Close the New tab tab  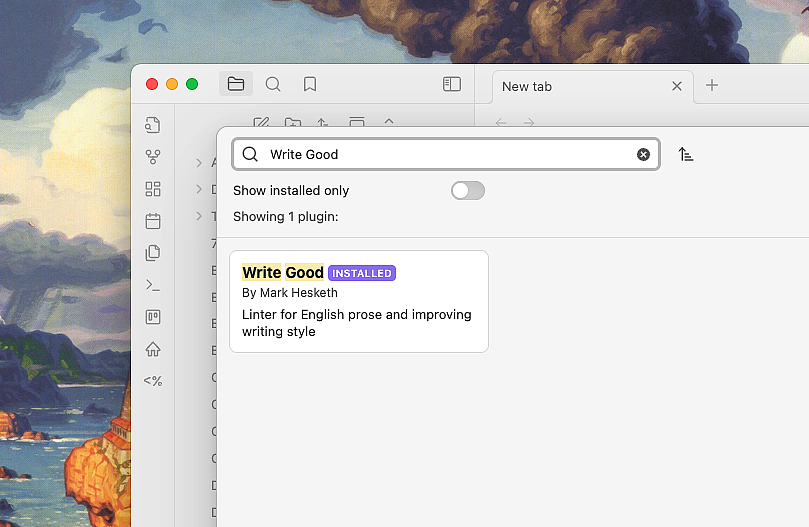(x=677, y=86)
